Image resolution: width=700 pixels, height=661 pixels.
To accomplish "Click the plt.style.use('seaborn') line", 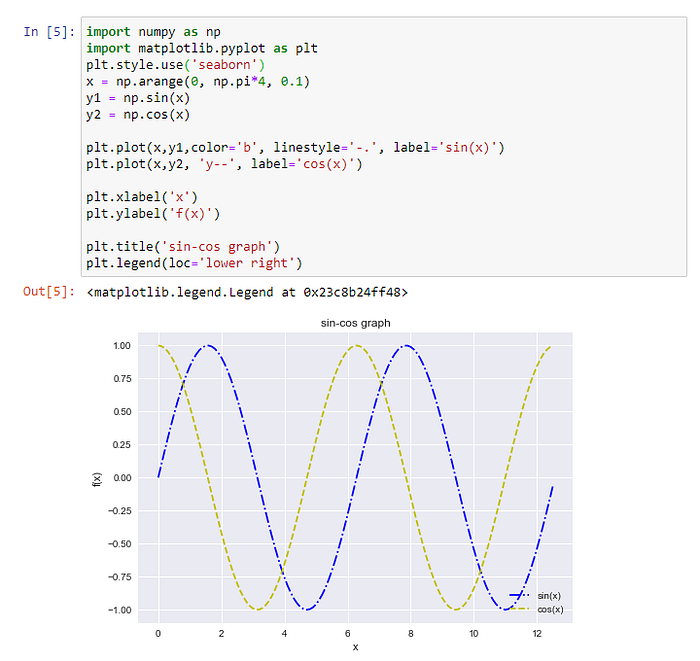I will (x=175, y=65).
